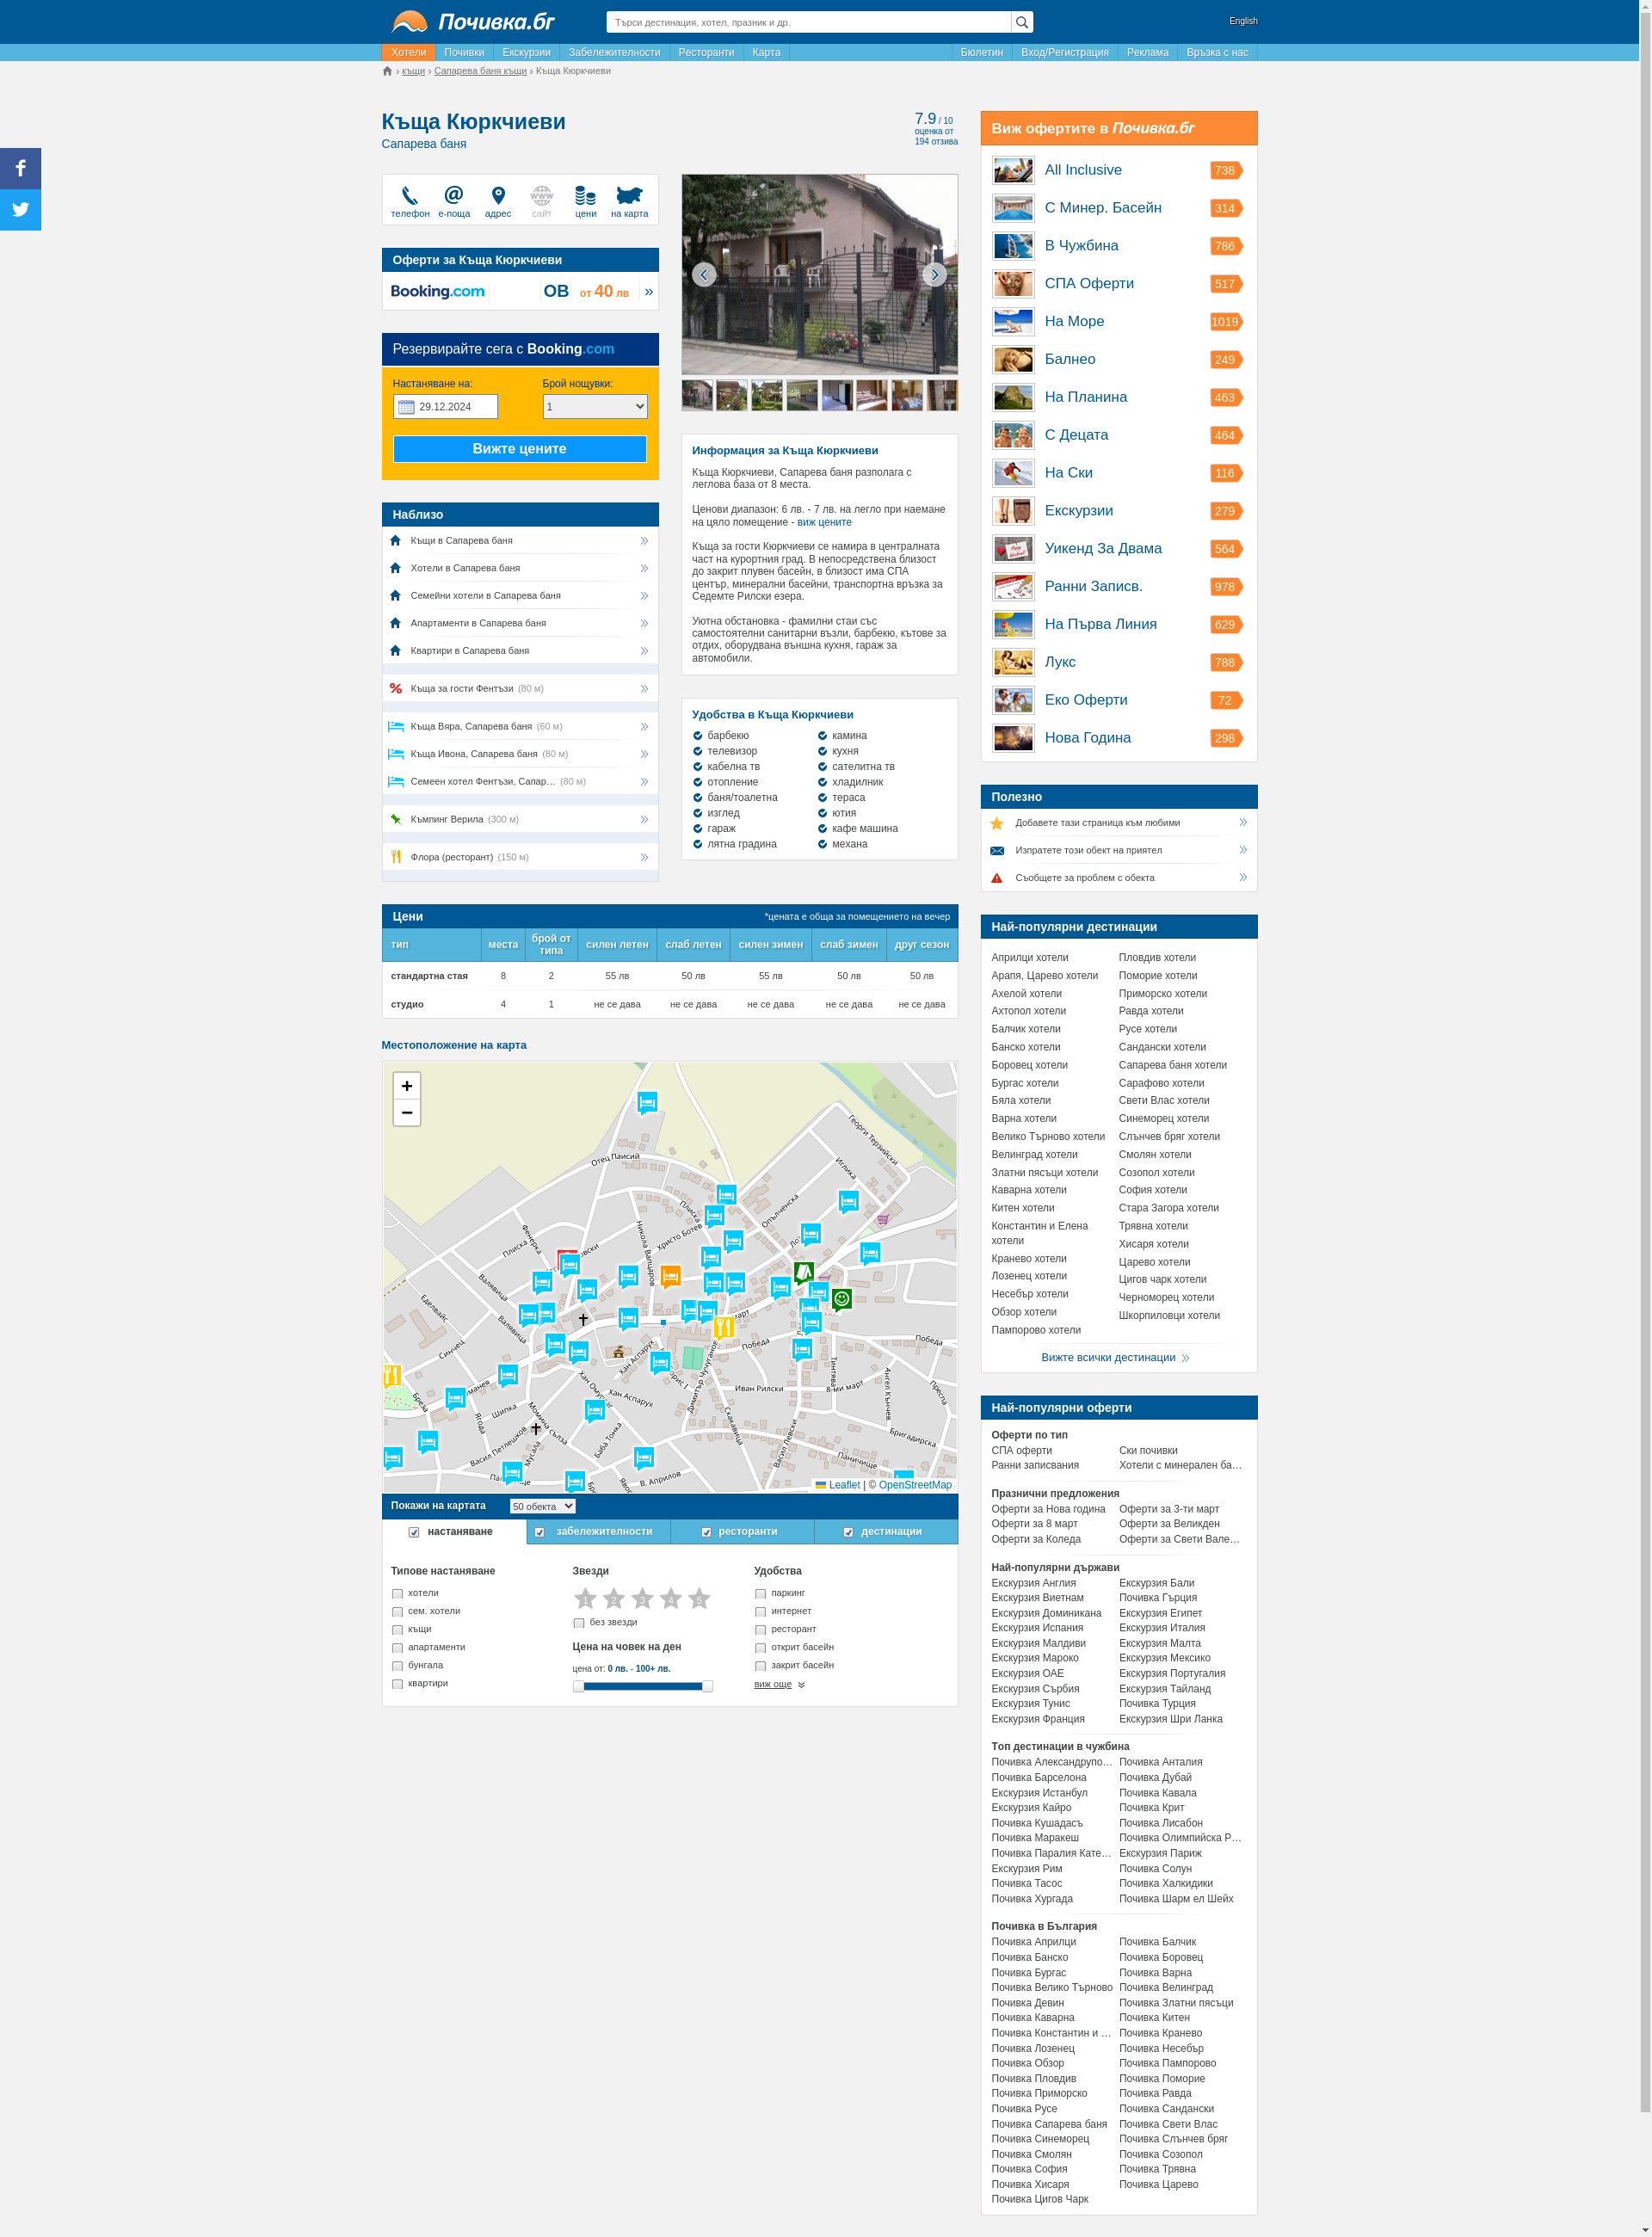
Task: Click the telephone contact icon
Action: (409, 196)
